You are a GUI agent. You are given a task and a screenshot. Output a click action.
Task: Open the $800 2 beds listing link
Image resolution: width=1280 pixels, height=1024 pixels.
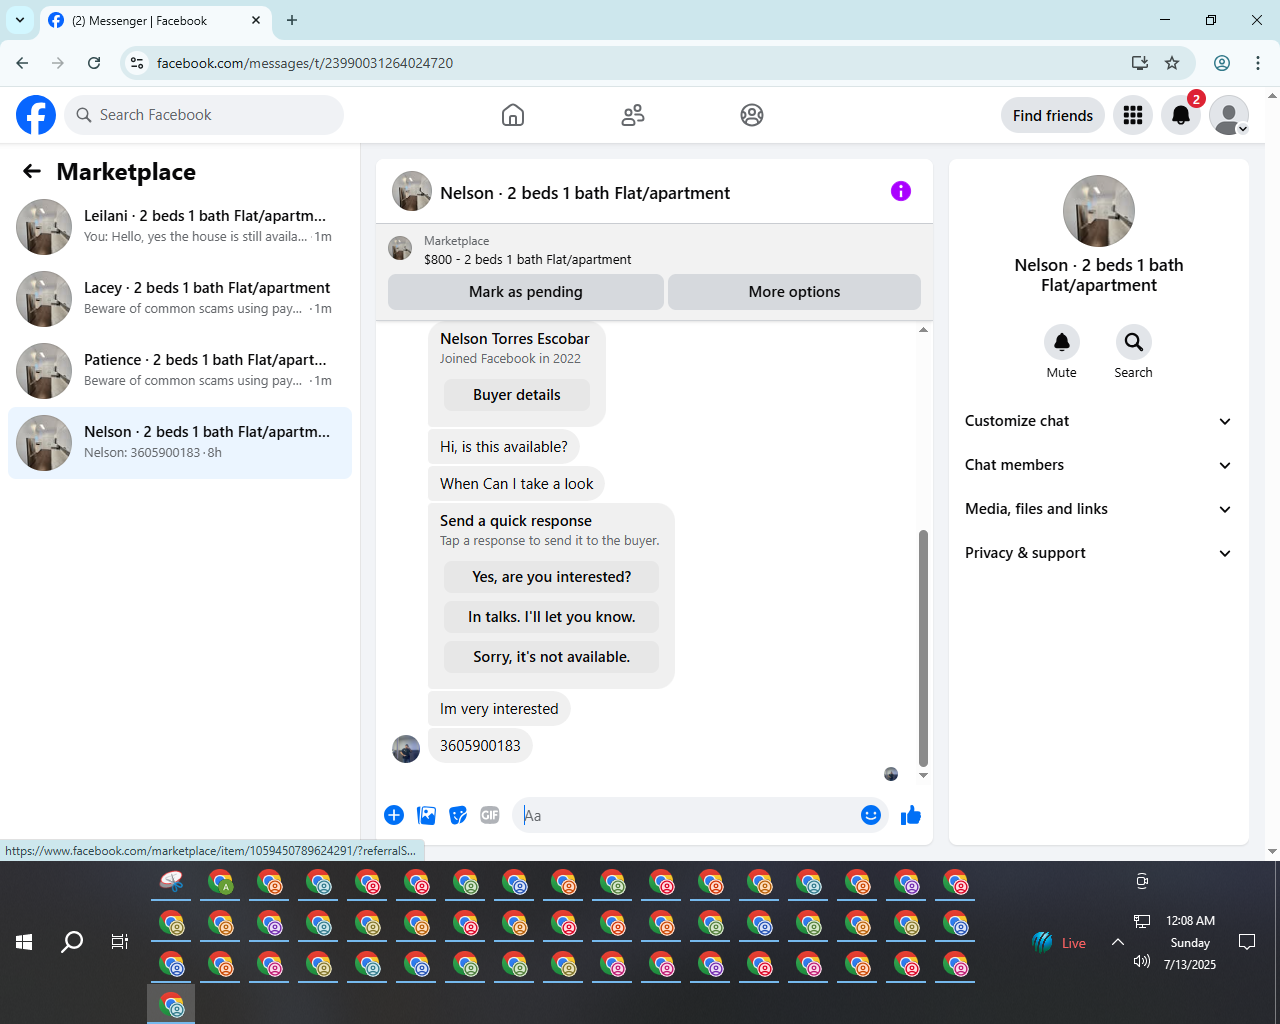tap(527, 259)
